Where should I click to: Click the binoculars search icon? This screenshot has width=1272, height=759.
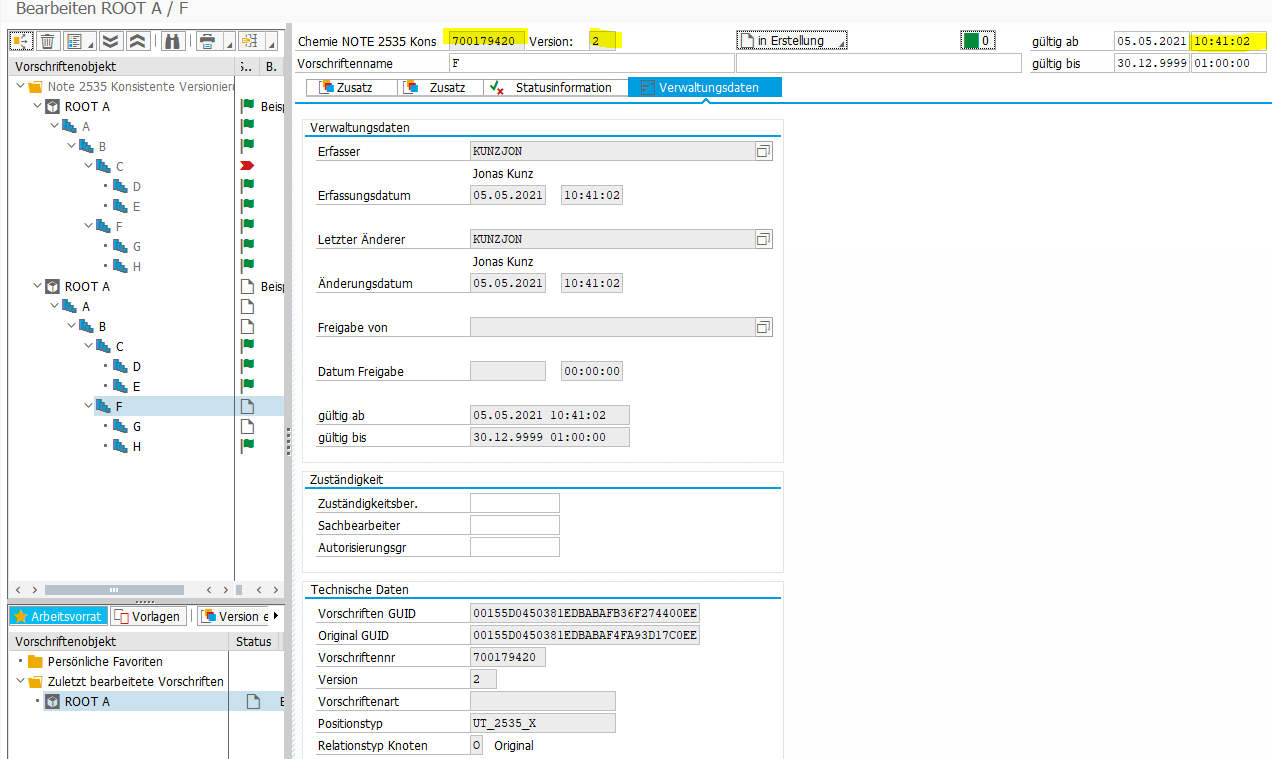[x=172, y=41]
